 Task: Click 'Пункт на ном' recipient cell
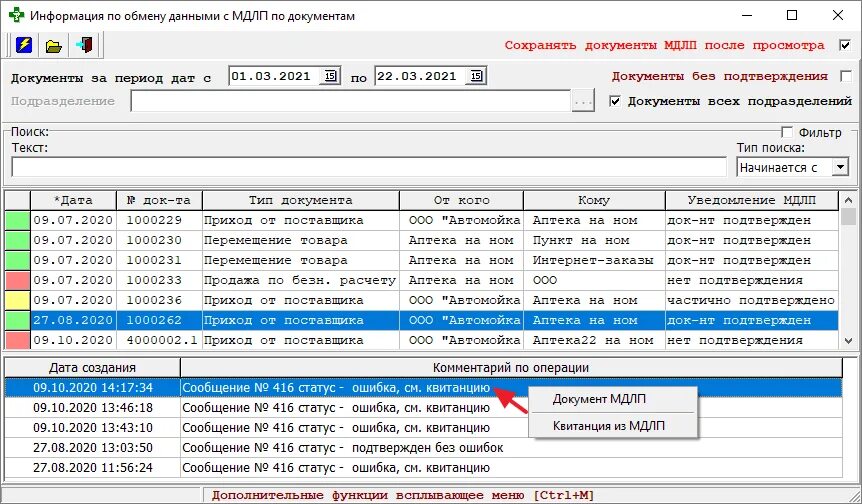coord(594,240)
